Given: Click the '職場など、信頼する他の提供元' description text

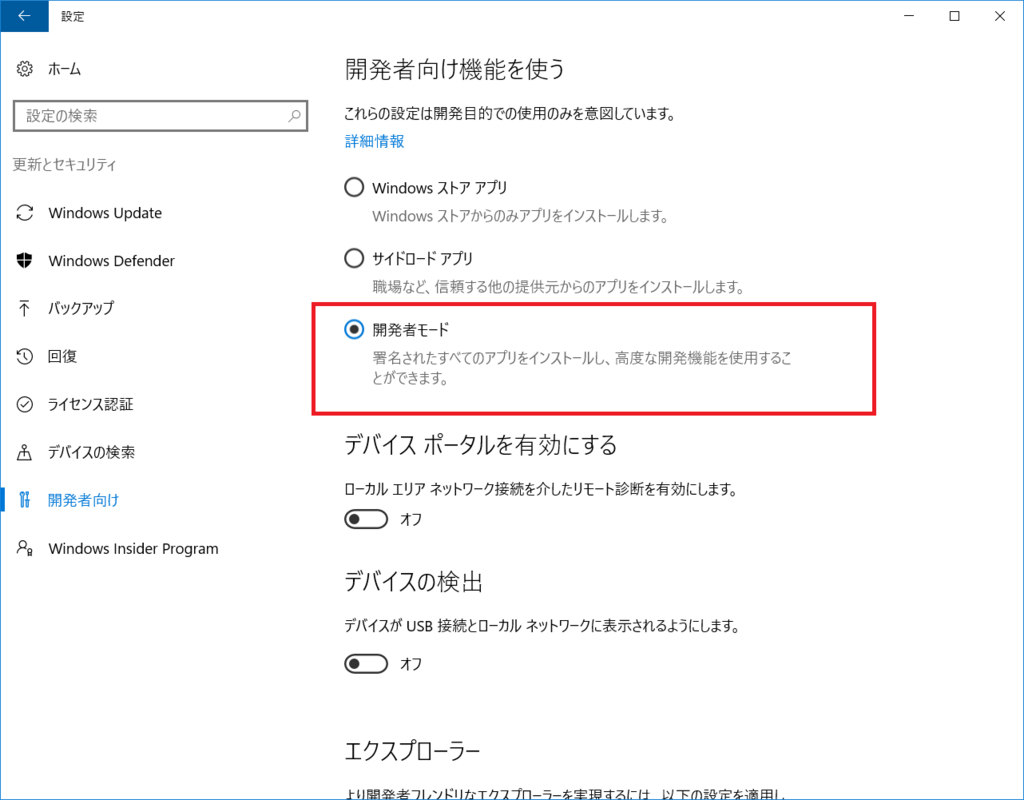Looking at the screenshot, I should [x=558, y=287].
